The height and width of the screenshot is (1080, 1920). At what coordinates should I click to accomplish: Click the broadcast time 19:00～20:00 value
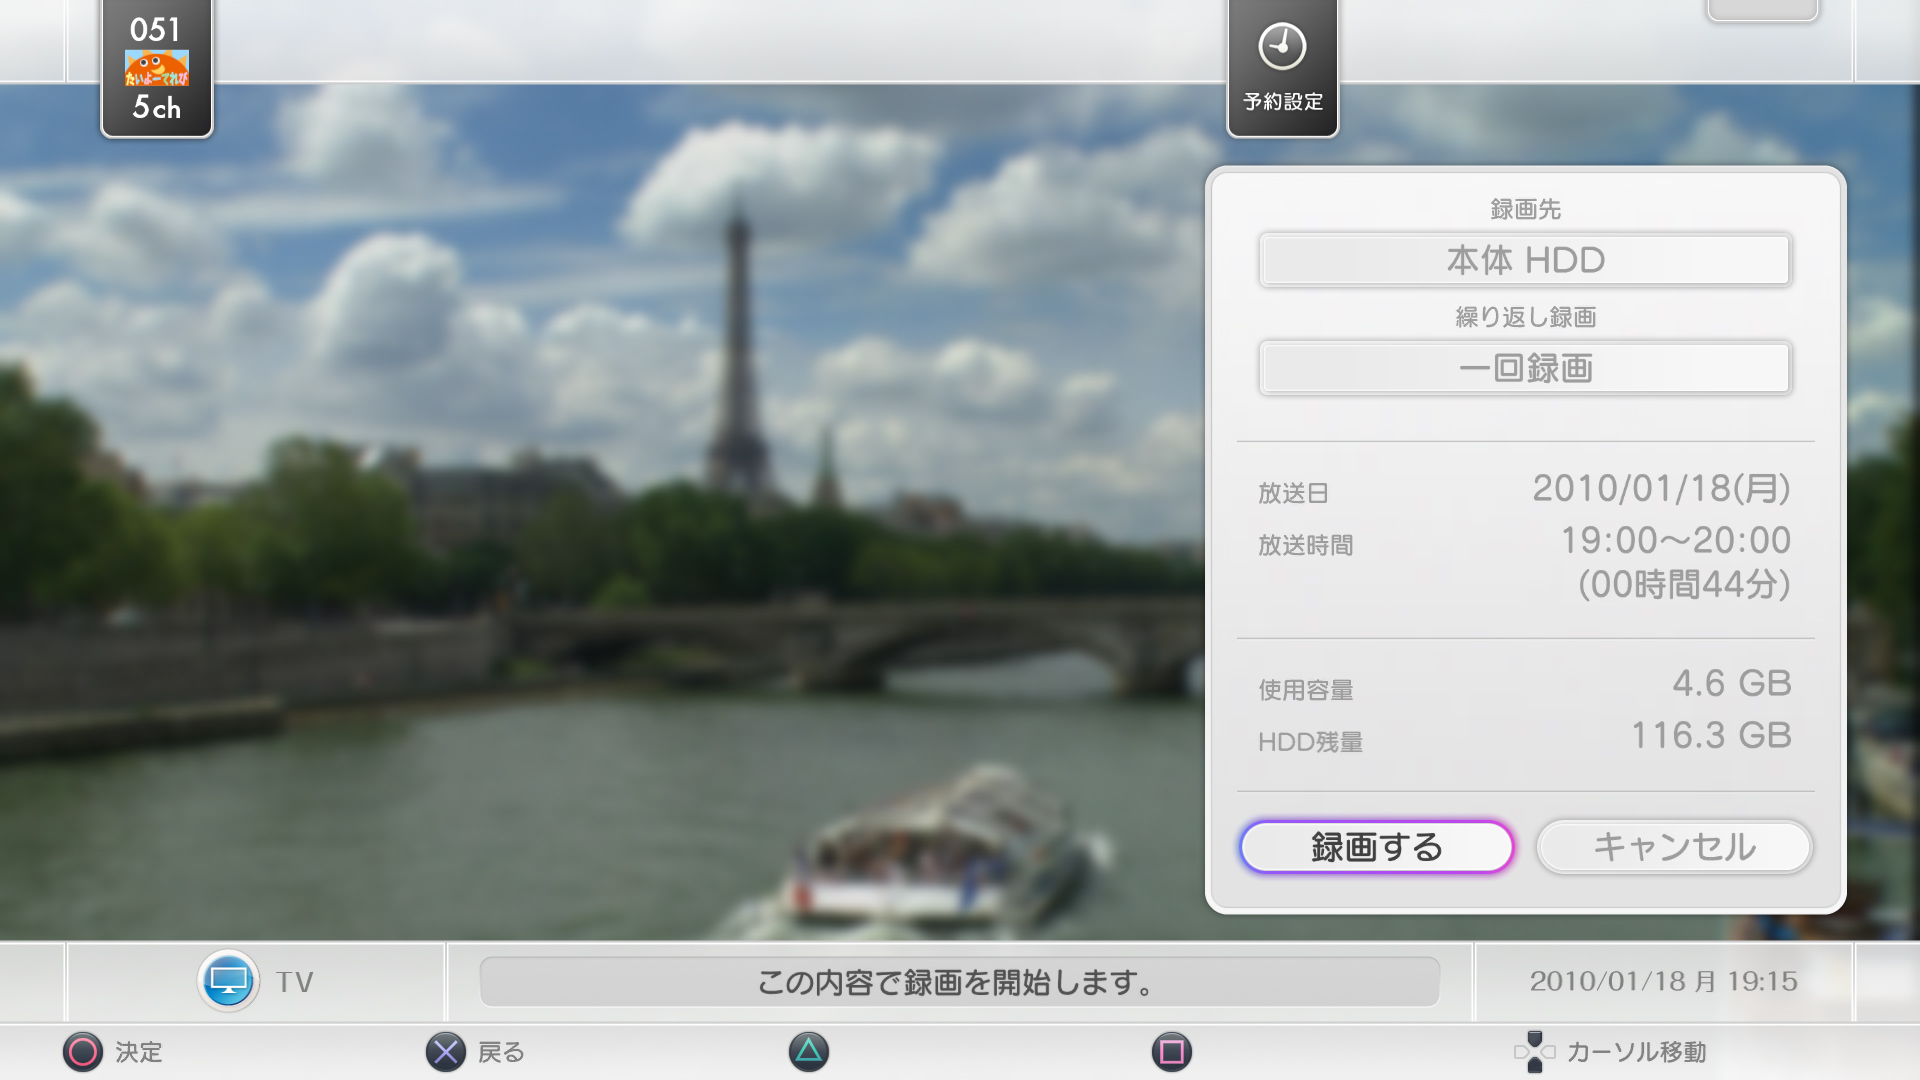[1675, 541]
